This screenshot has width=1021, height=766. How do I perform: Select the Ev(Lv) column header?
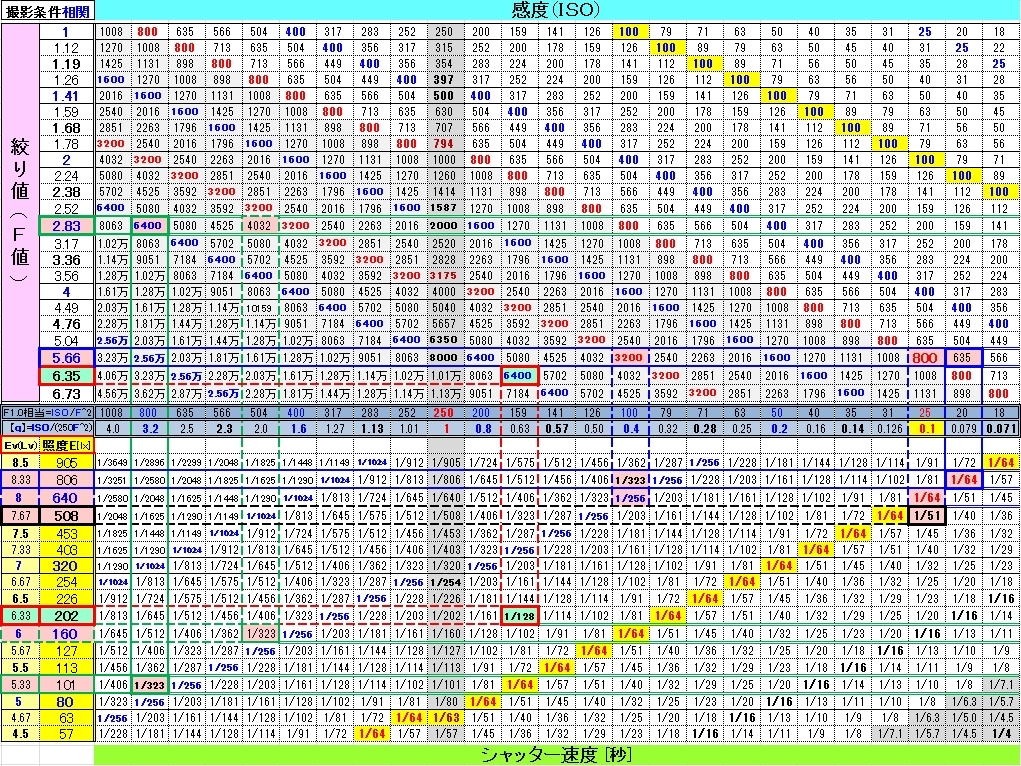point(20,446)
